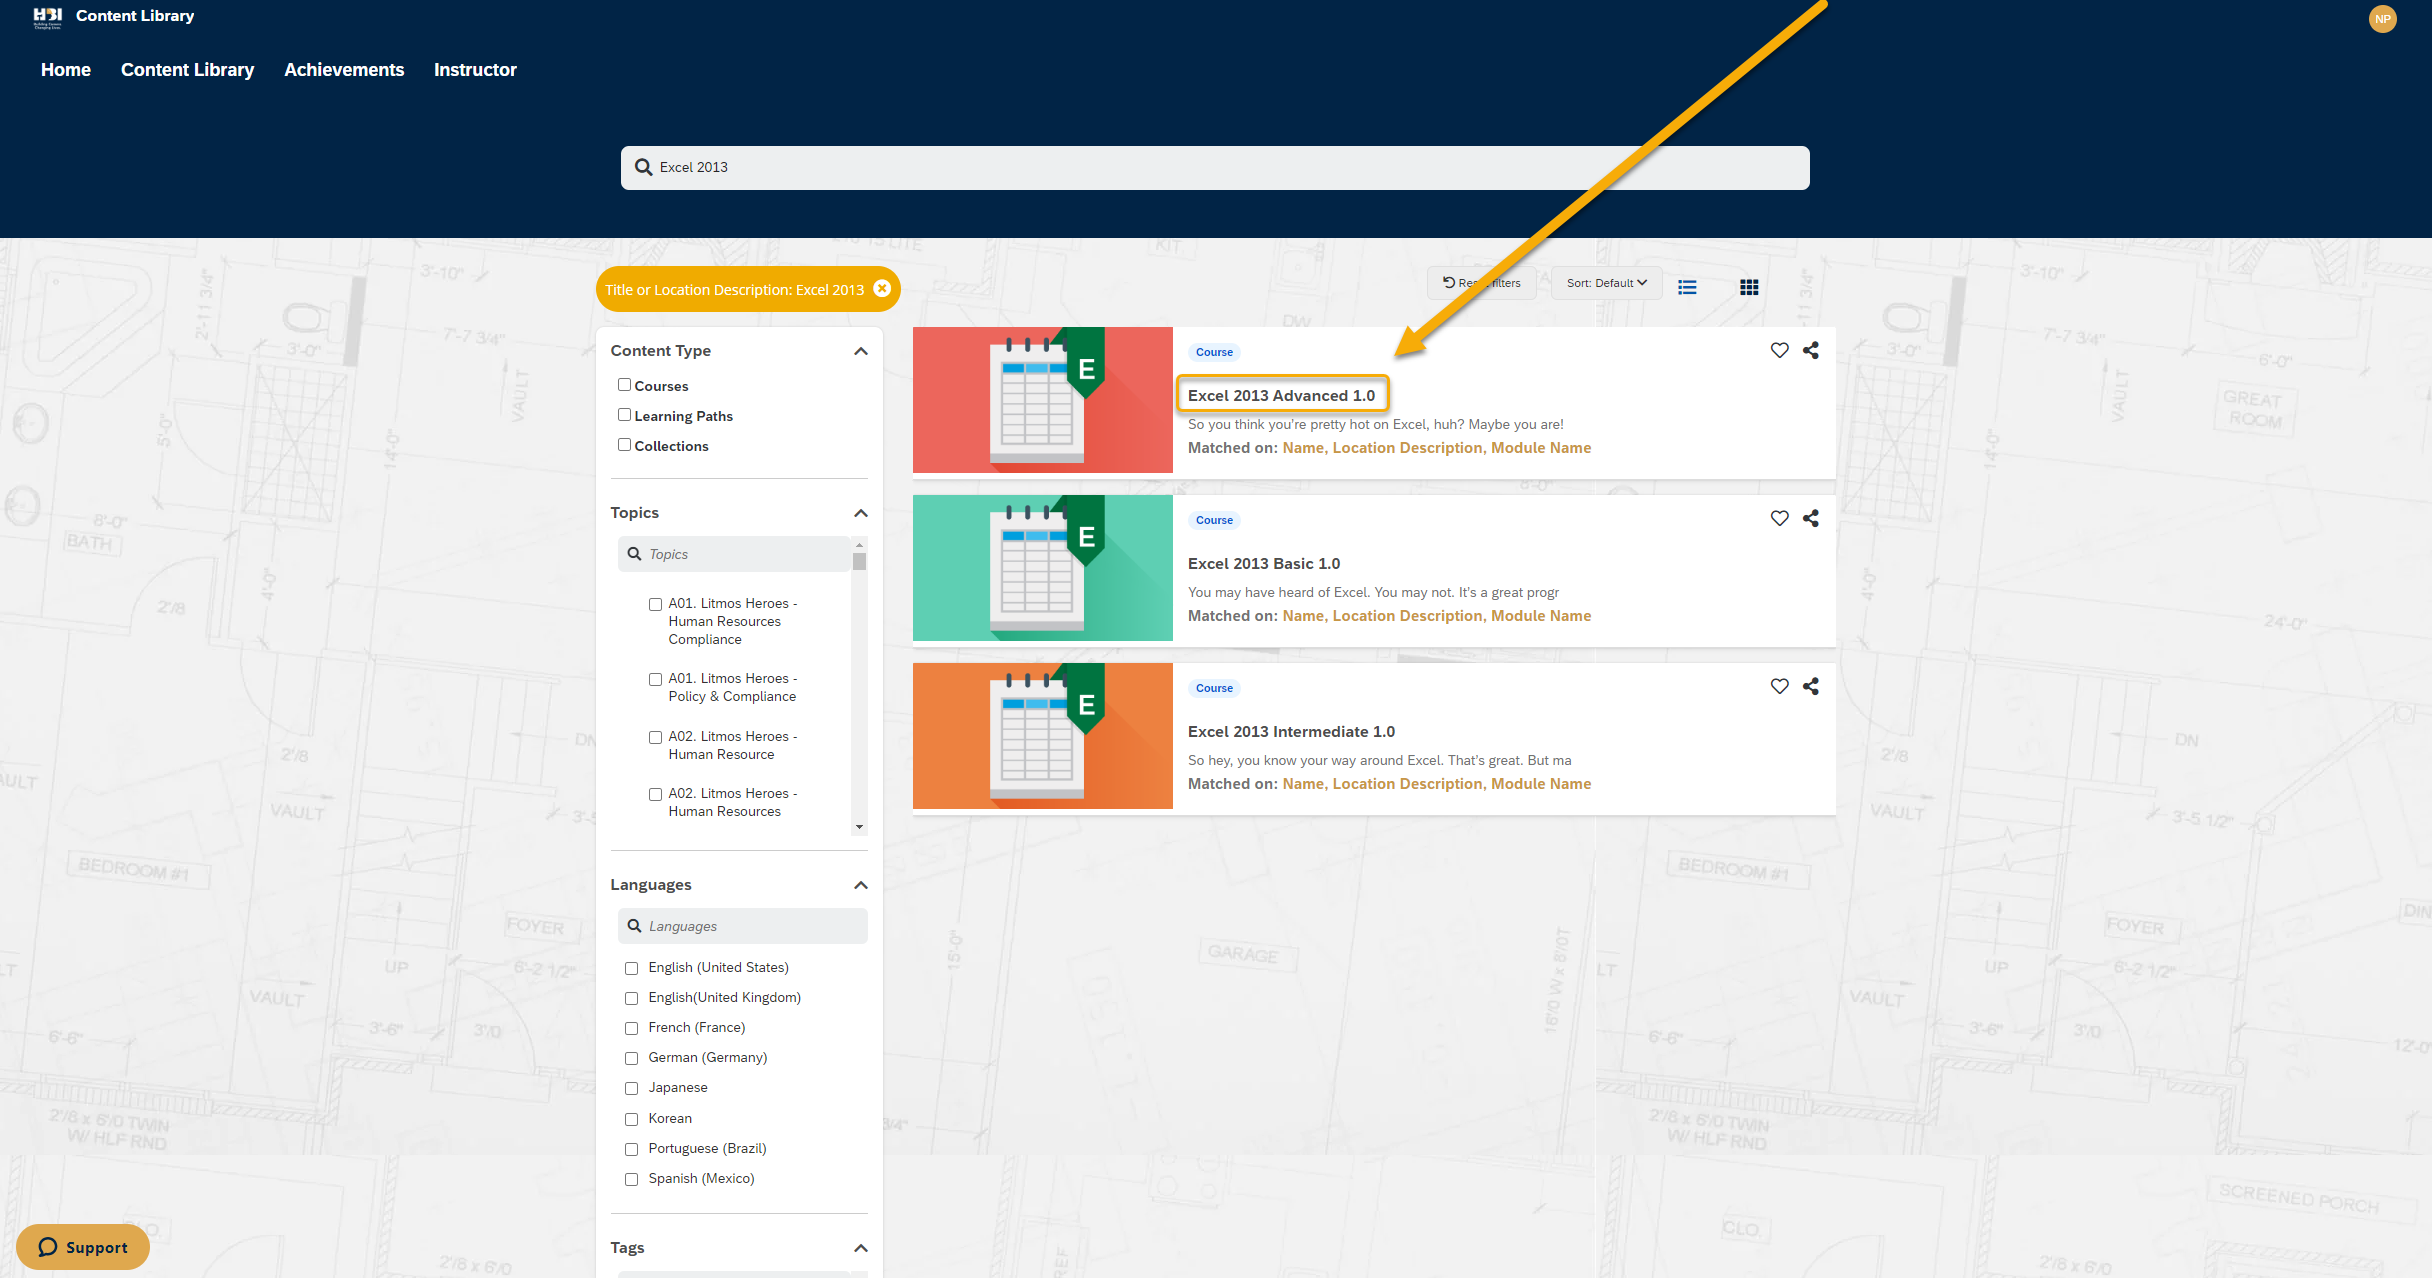Share the Excel 2013 Intermediate course
This screenshot has height=1278, width=2432.
click(1810, 686)
